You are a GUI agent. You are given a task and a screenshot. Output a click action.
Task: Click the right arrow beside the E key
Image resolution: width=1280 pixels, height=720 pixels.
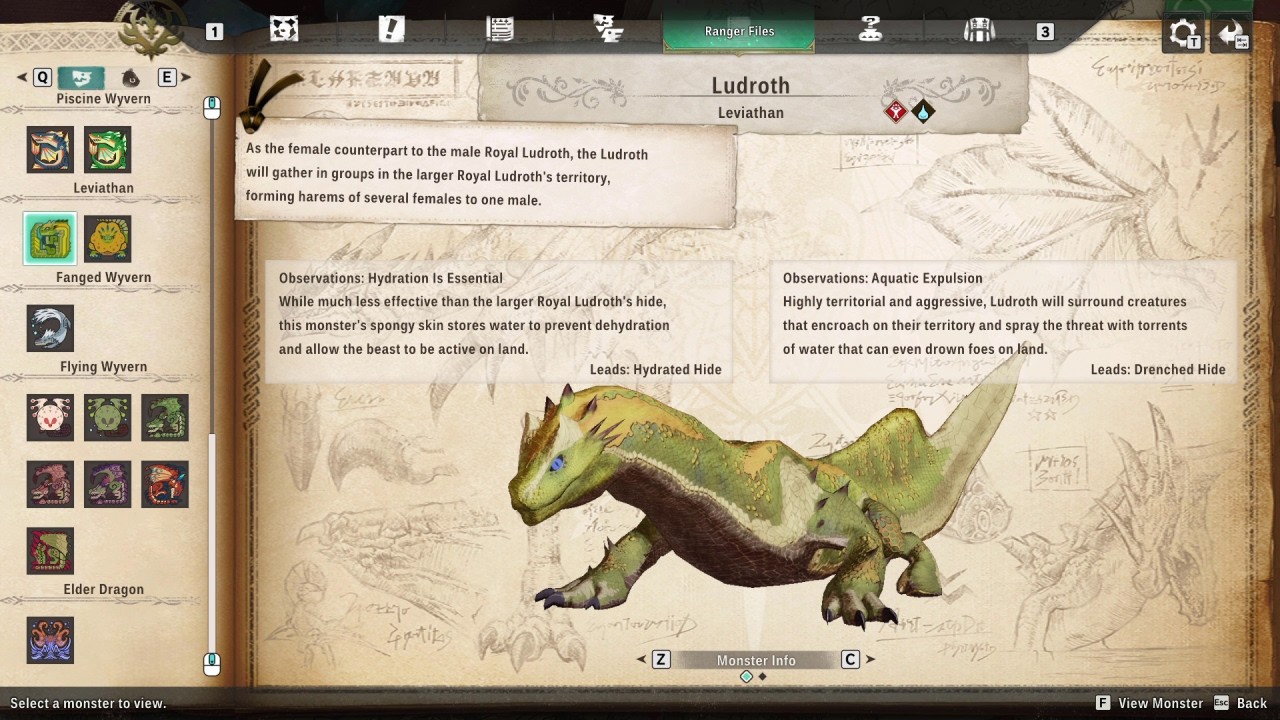click(186, 77)
